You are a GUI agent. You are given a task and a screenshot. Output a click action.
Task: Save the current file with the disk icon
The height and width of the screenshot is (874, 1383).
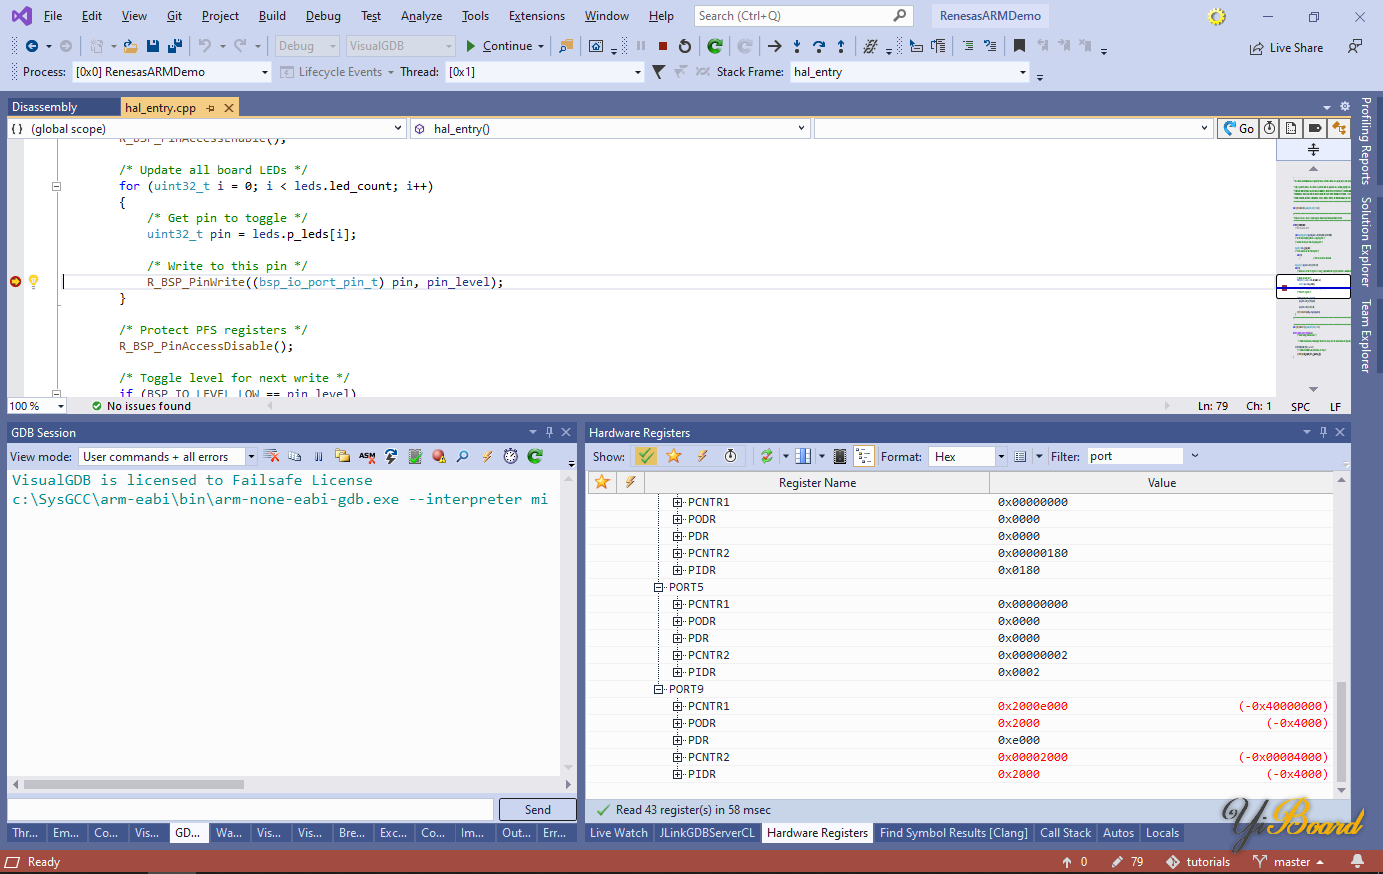click(153, 46)
